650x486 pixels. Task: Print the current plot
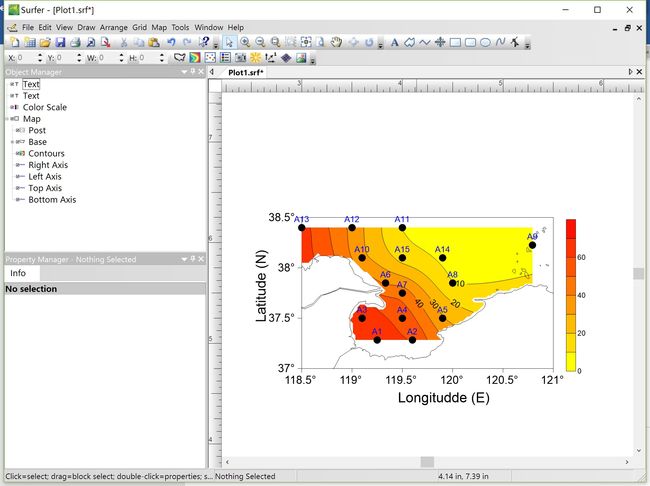coord(75,42)
